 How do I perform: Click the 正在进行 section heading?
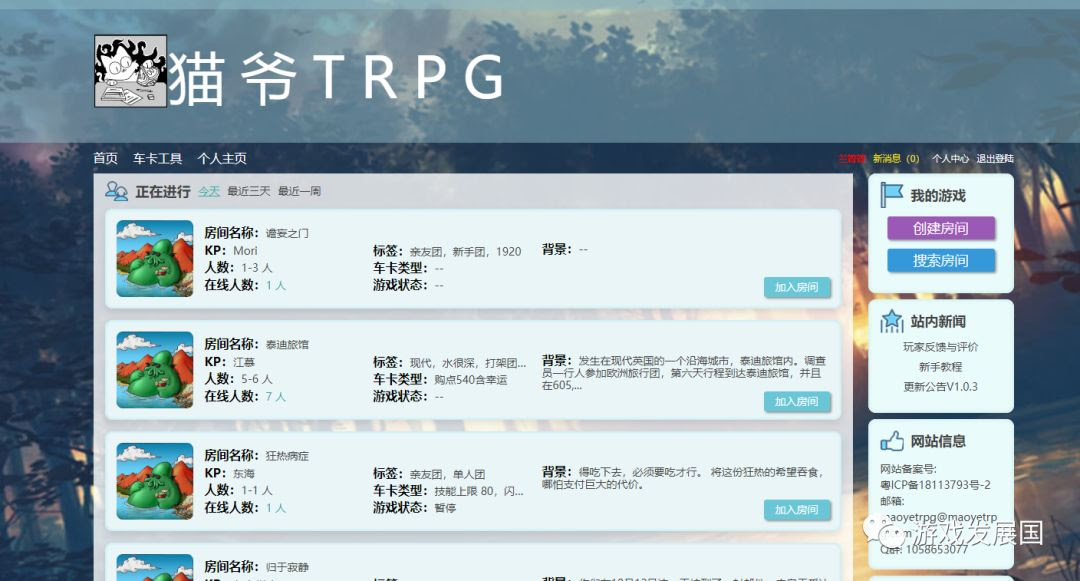pos(163,191)
